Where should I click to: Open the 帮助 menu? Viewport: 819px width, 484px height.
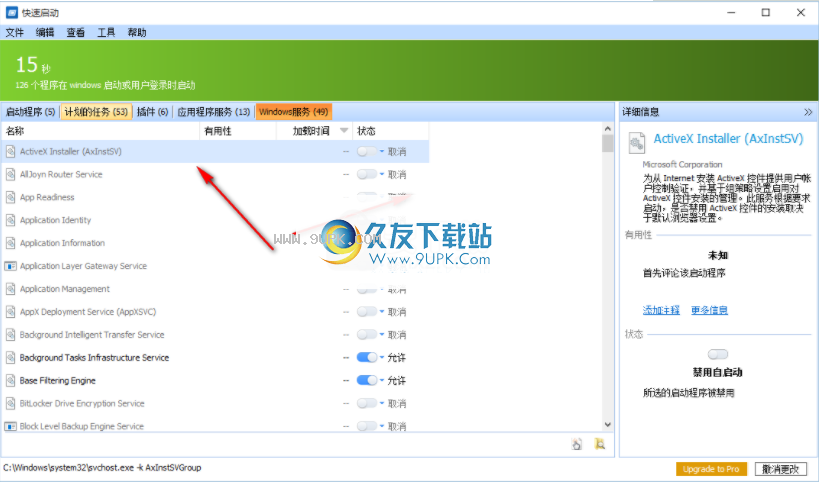tap(137, 32)
